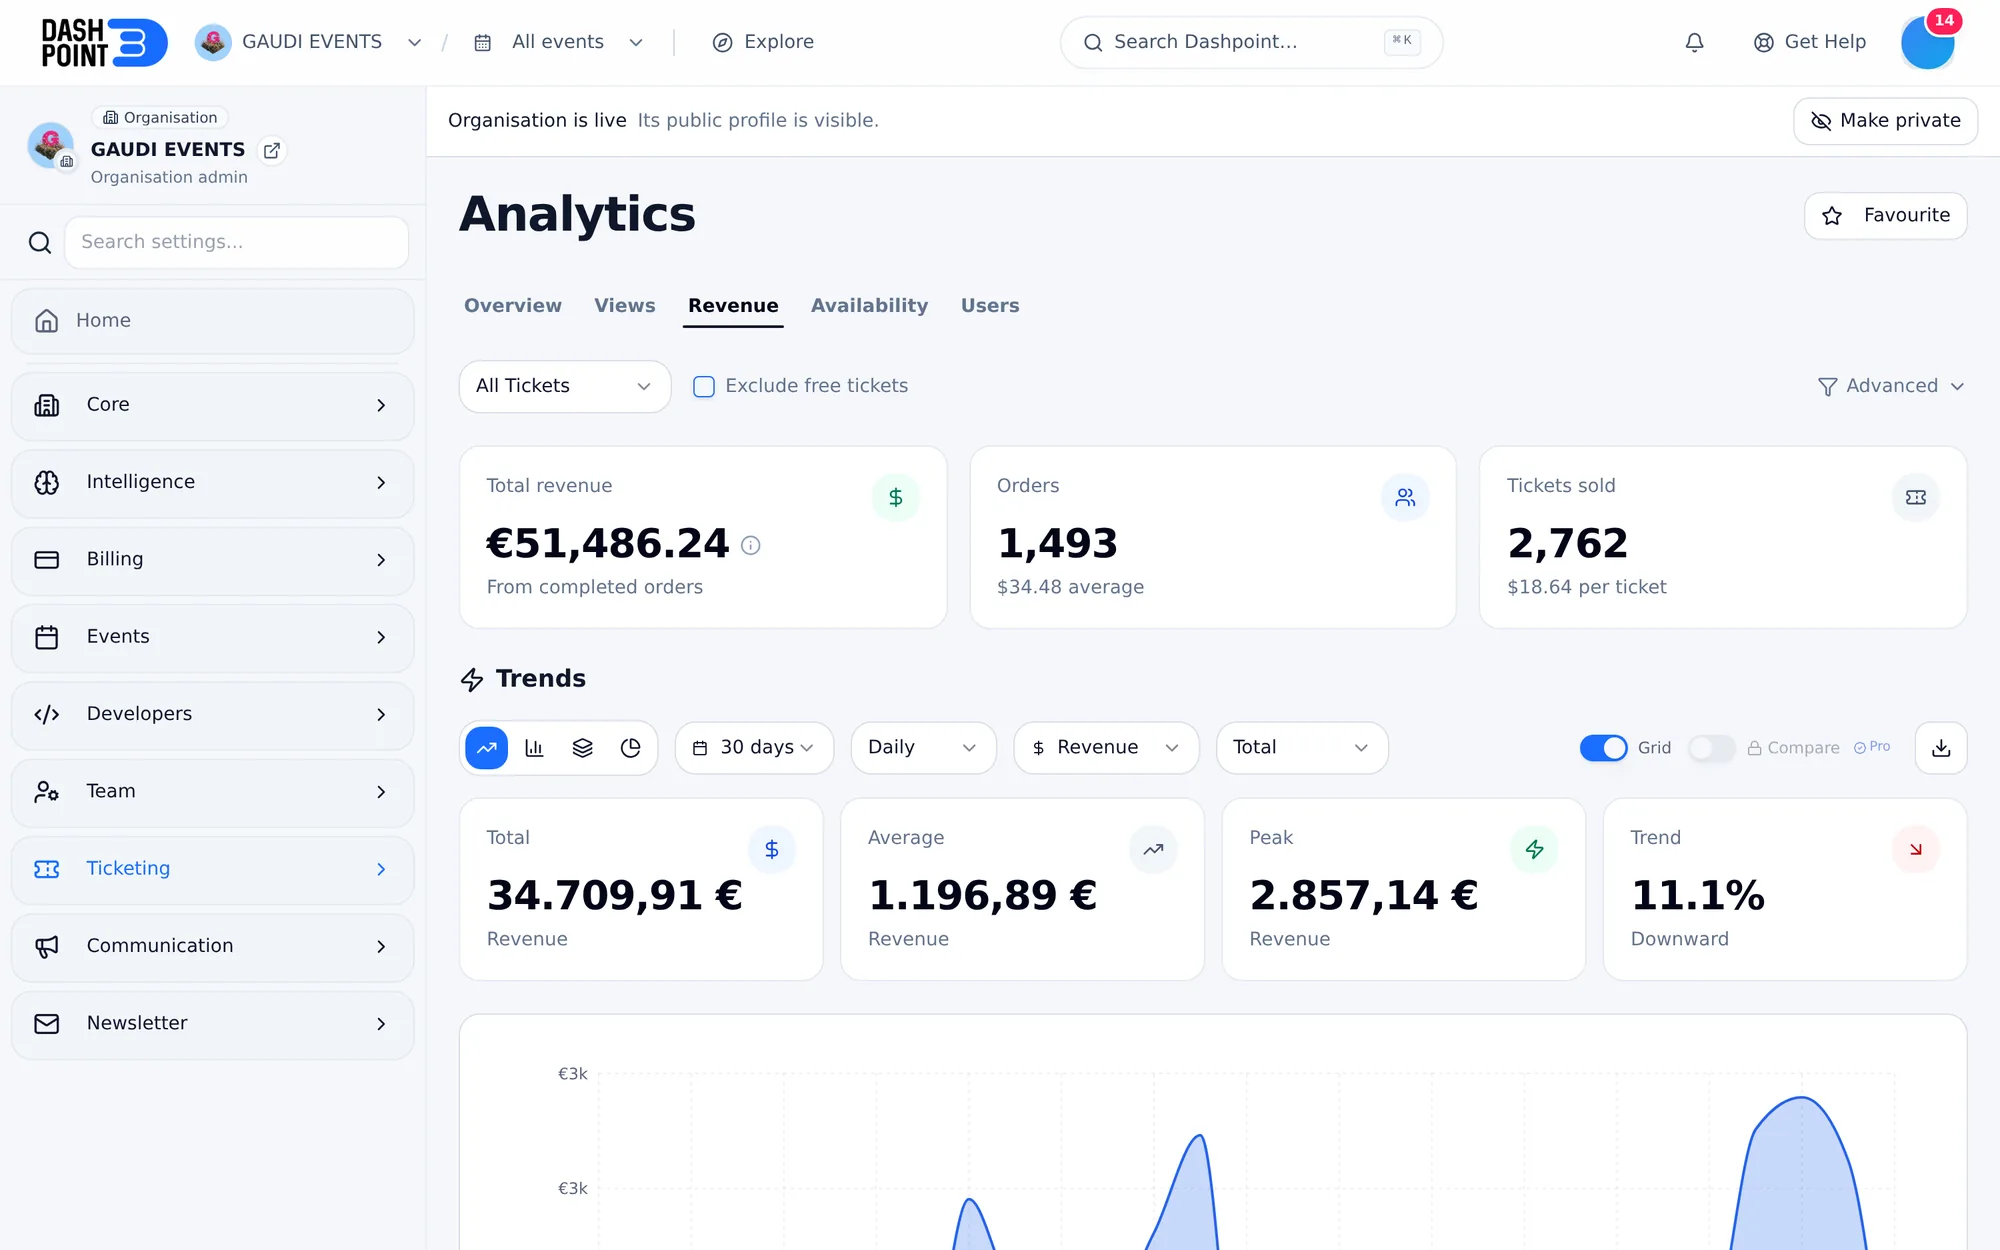
Task: Open the Dashpoint logo home link
Action: [x=104, y=42]
